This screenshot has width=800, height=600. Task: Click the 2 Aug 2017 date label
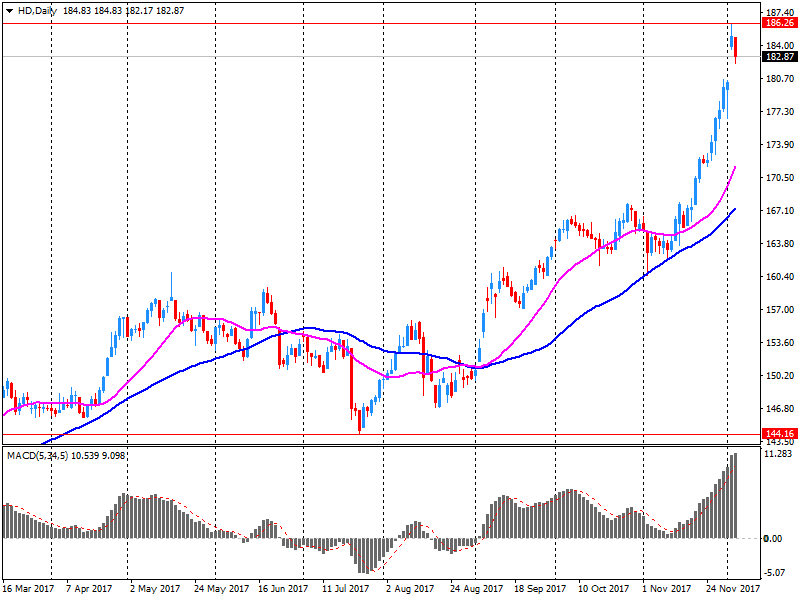[409, 589]
